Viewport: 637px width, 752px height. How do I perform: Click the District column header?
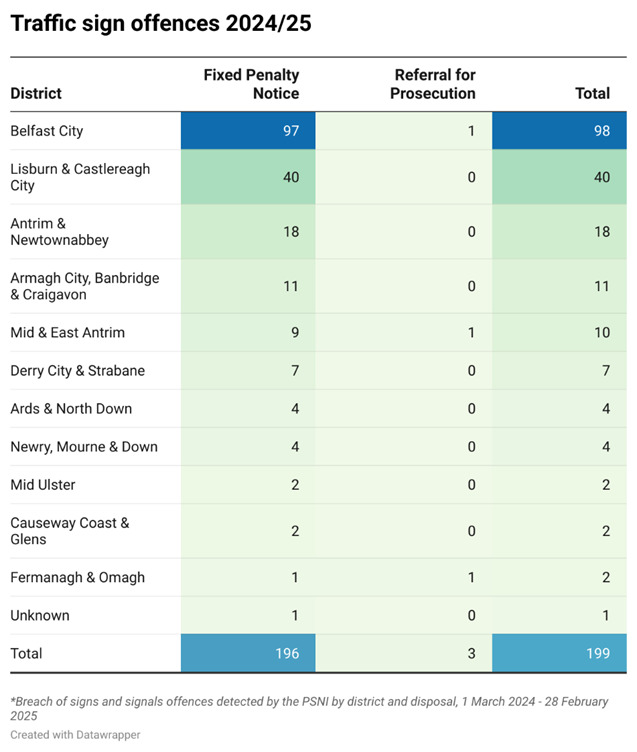[36, 93]
